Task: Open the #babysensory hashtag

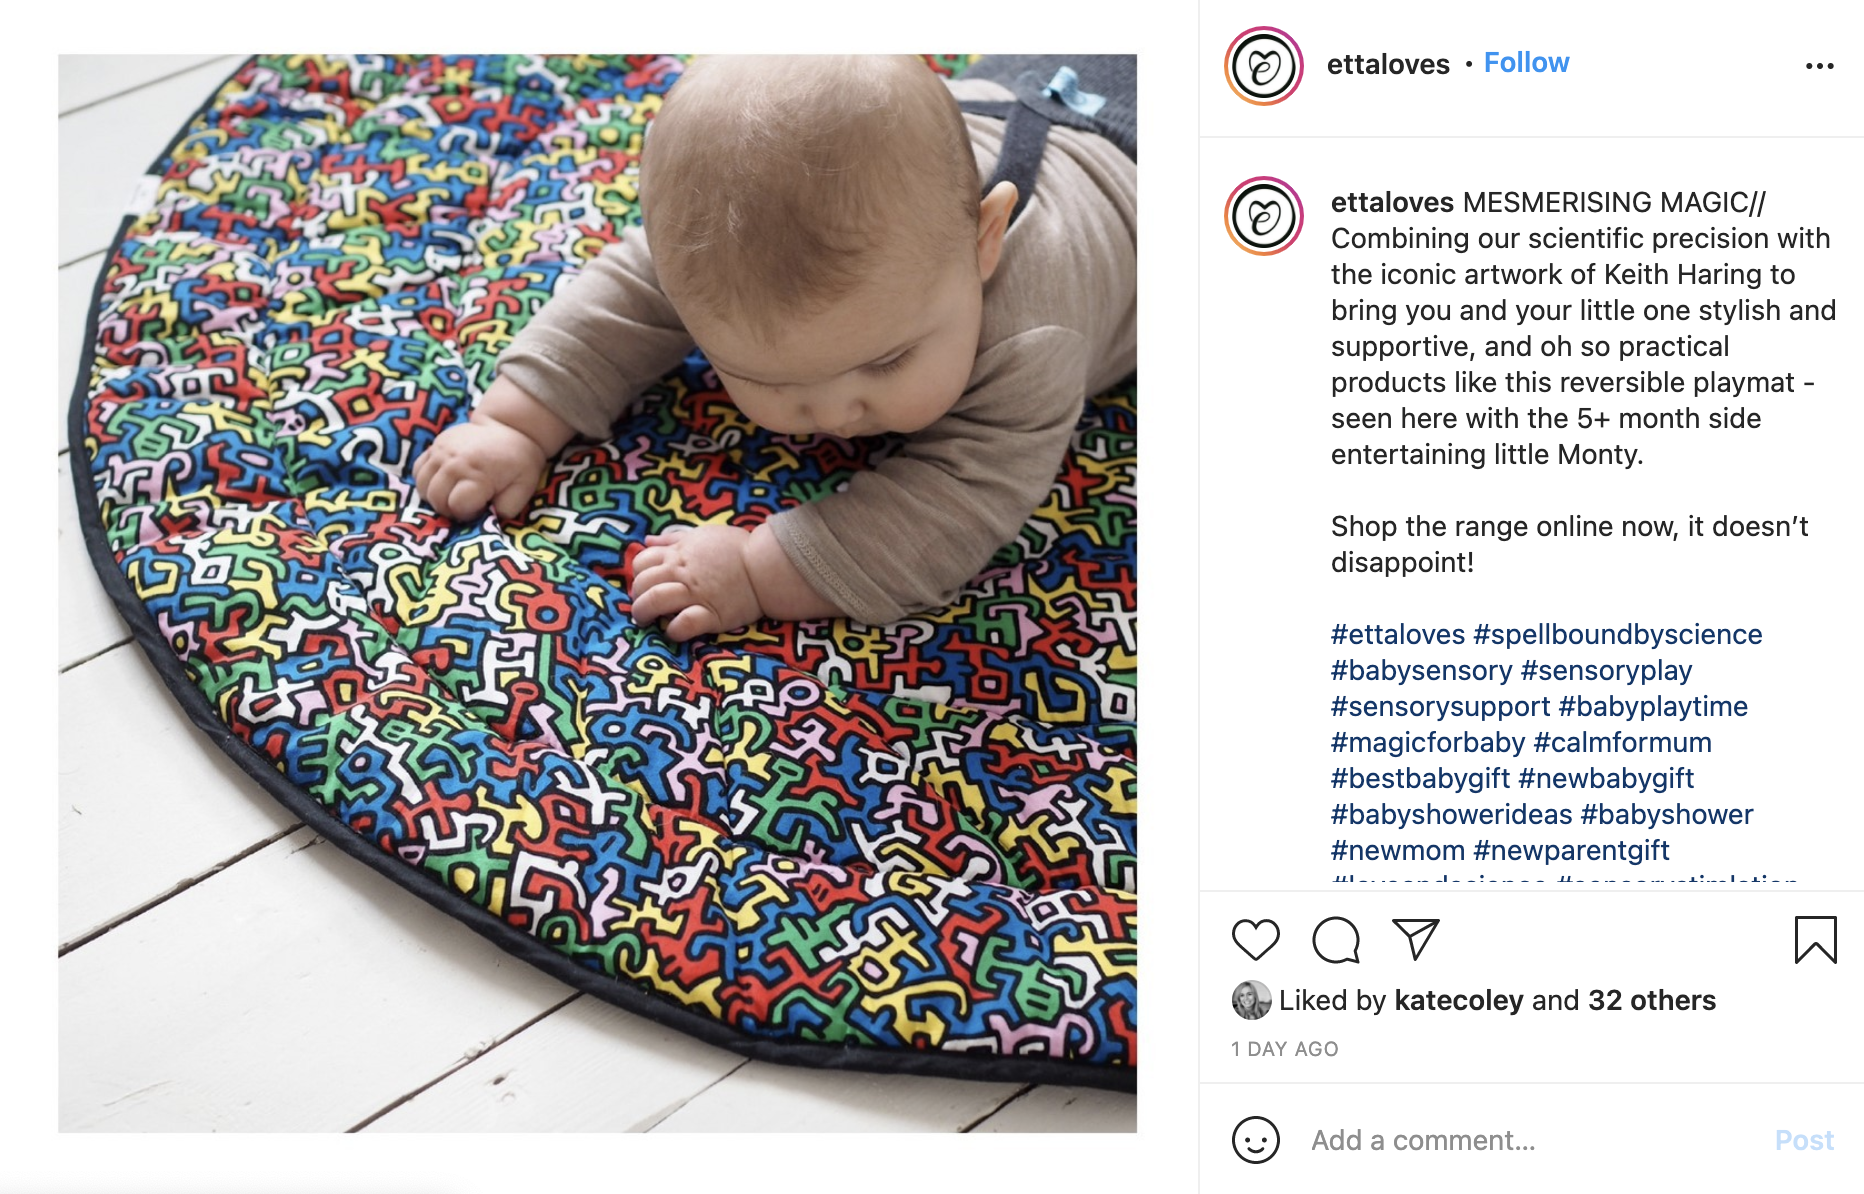Action: tap(1421, 671)
